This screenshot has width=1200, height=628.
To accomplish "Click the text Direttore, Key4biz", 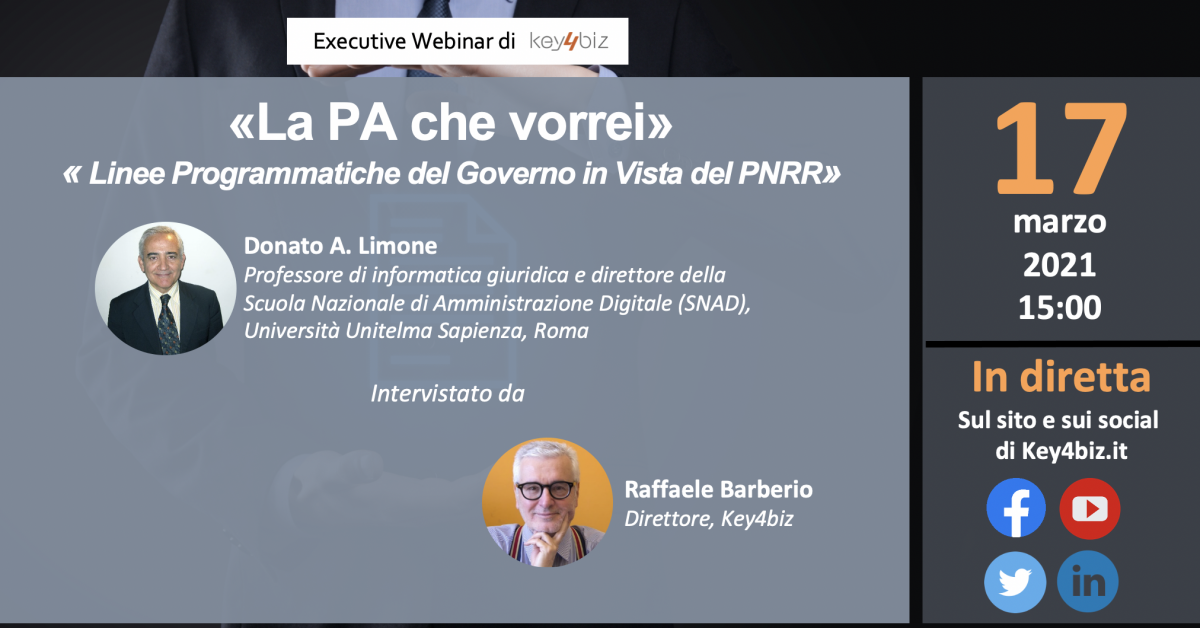I will click(708, 518).
